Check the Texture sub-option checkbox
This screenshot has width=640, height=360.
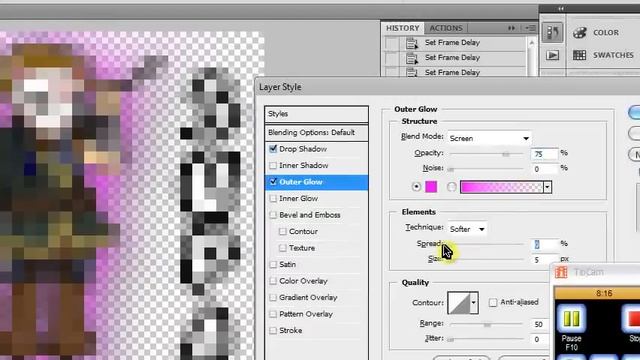(x=282, y=248)
